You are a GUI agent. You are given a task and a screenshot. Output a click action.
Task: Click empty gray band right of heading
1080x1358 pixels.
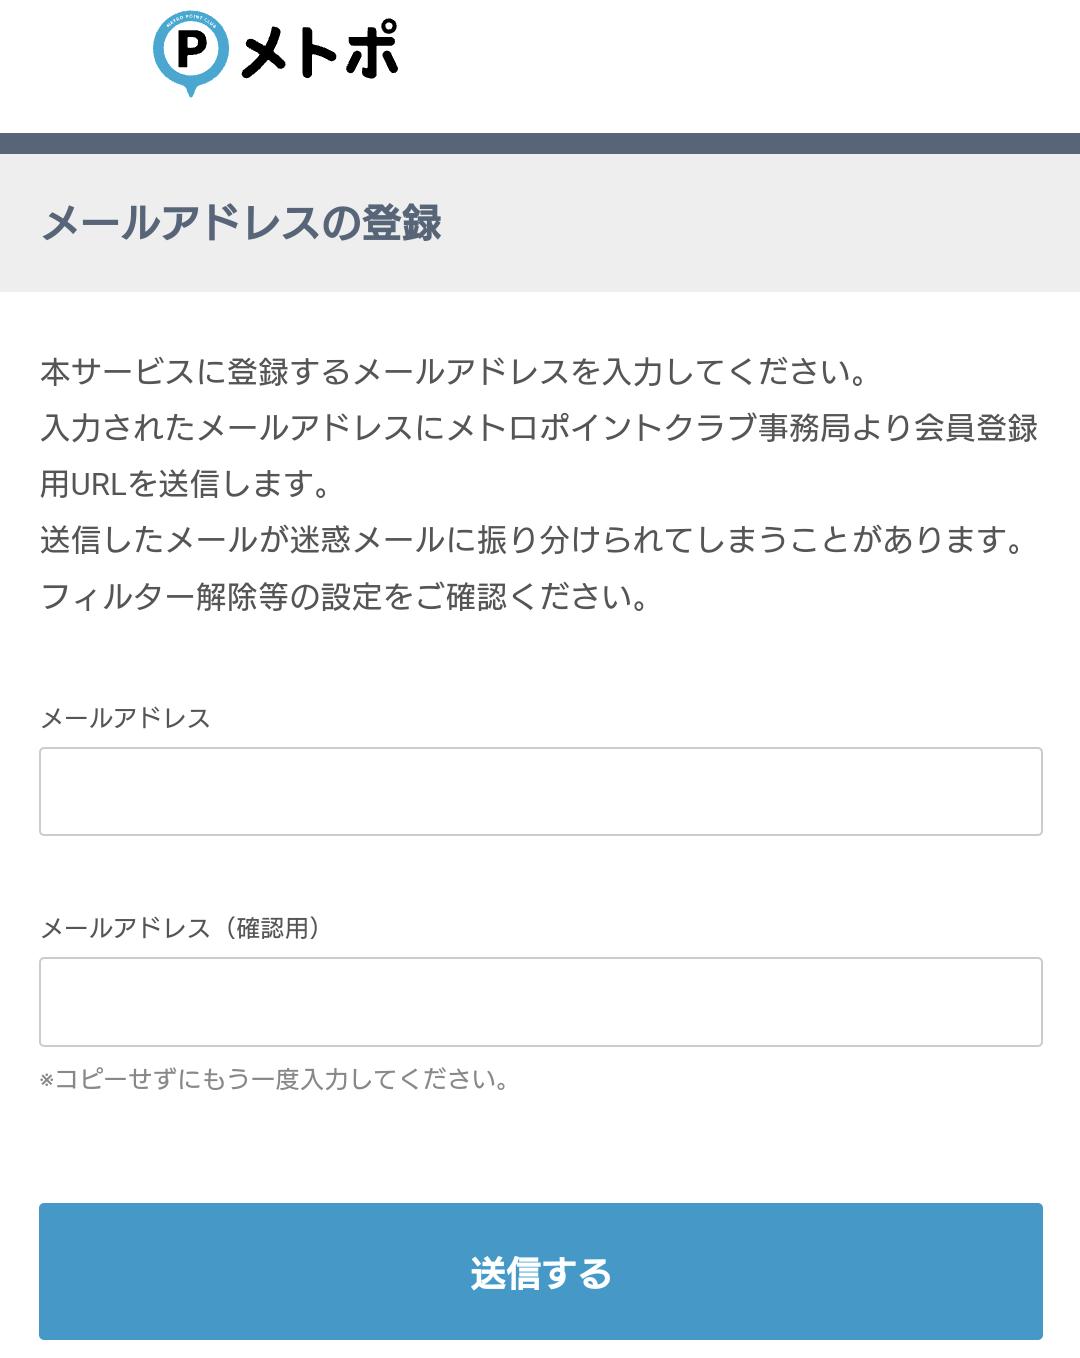point(760,223)
